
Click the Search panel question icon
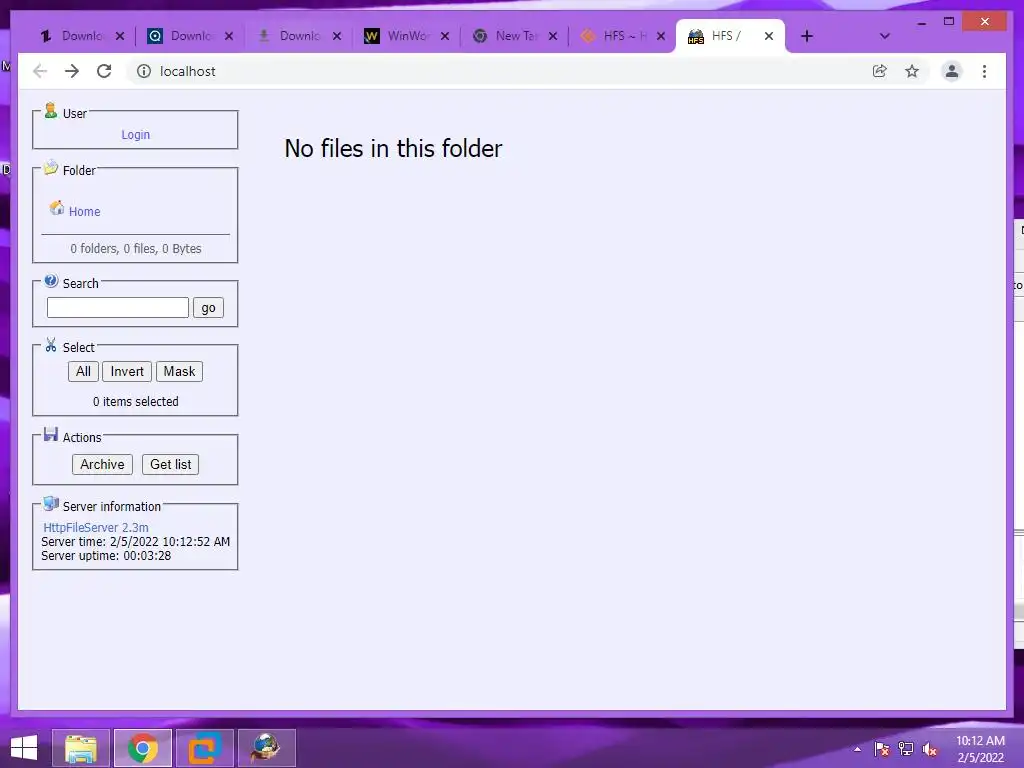pos(51,281)
